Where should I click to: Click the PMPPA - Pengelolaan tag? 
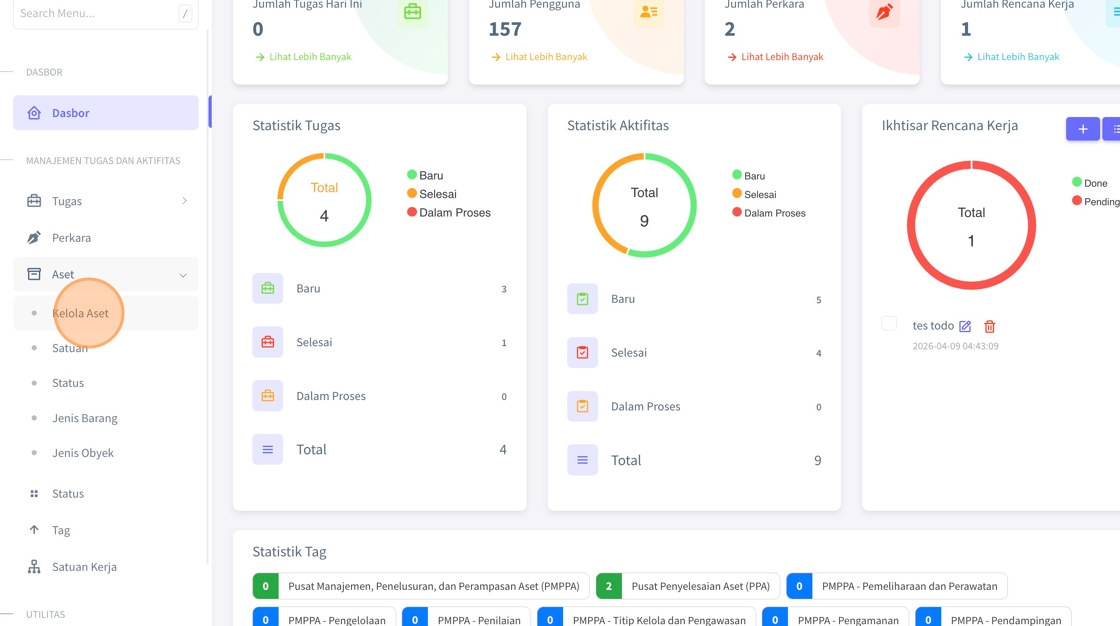click(324, 618)
